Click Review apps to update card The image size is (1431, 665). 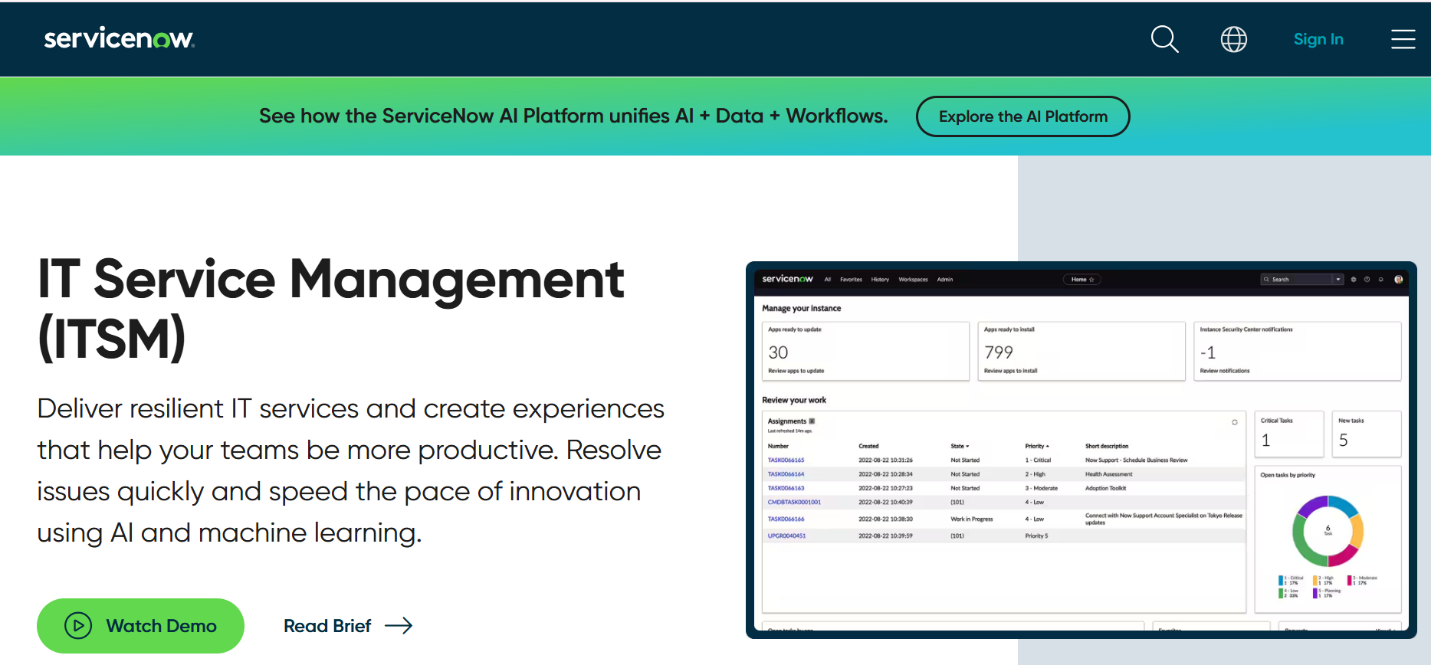coord(866,351)
